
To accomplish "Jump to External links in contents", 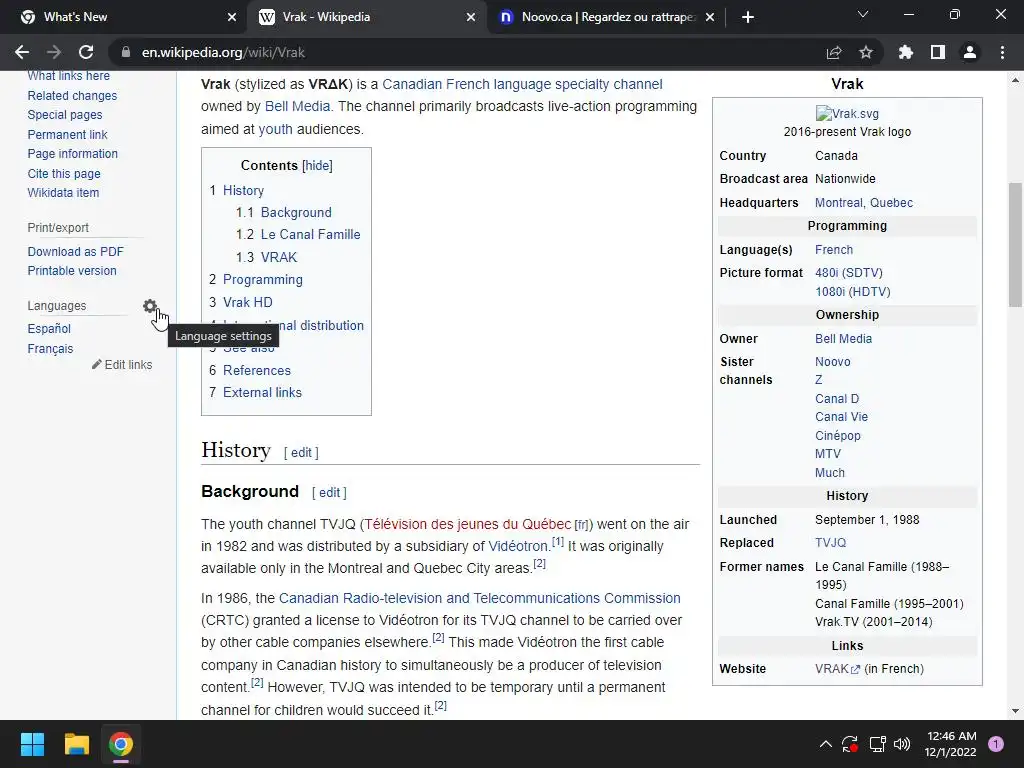I will 262,392.
